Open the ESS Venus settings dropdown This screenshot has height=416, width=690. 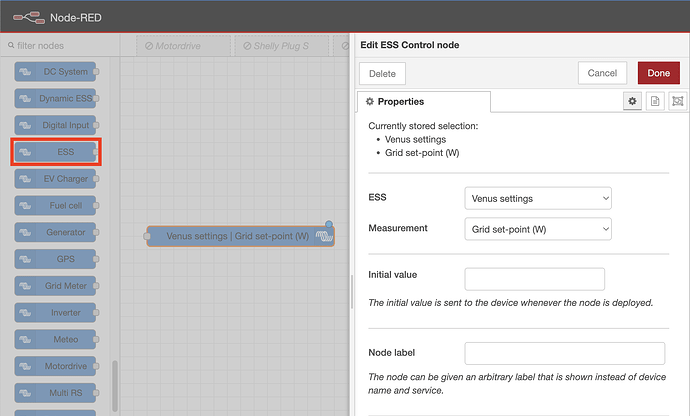[x=538, y=199]
